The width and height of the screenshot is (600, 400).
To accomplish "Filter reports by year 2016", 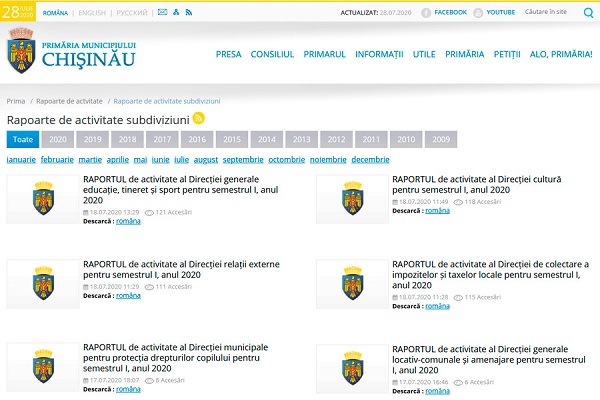I will pyautogui.click(x=197, y=139).
